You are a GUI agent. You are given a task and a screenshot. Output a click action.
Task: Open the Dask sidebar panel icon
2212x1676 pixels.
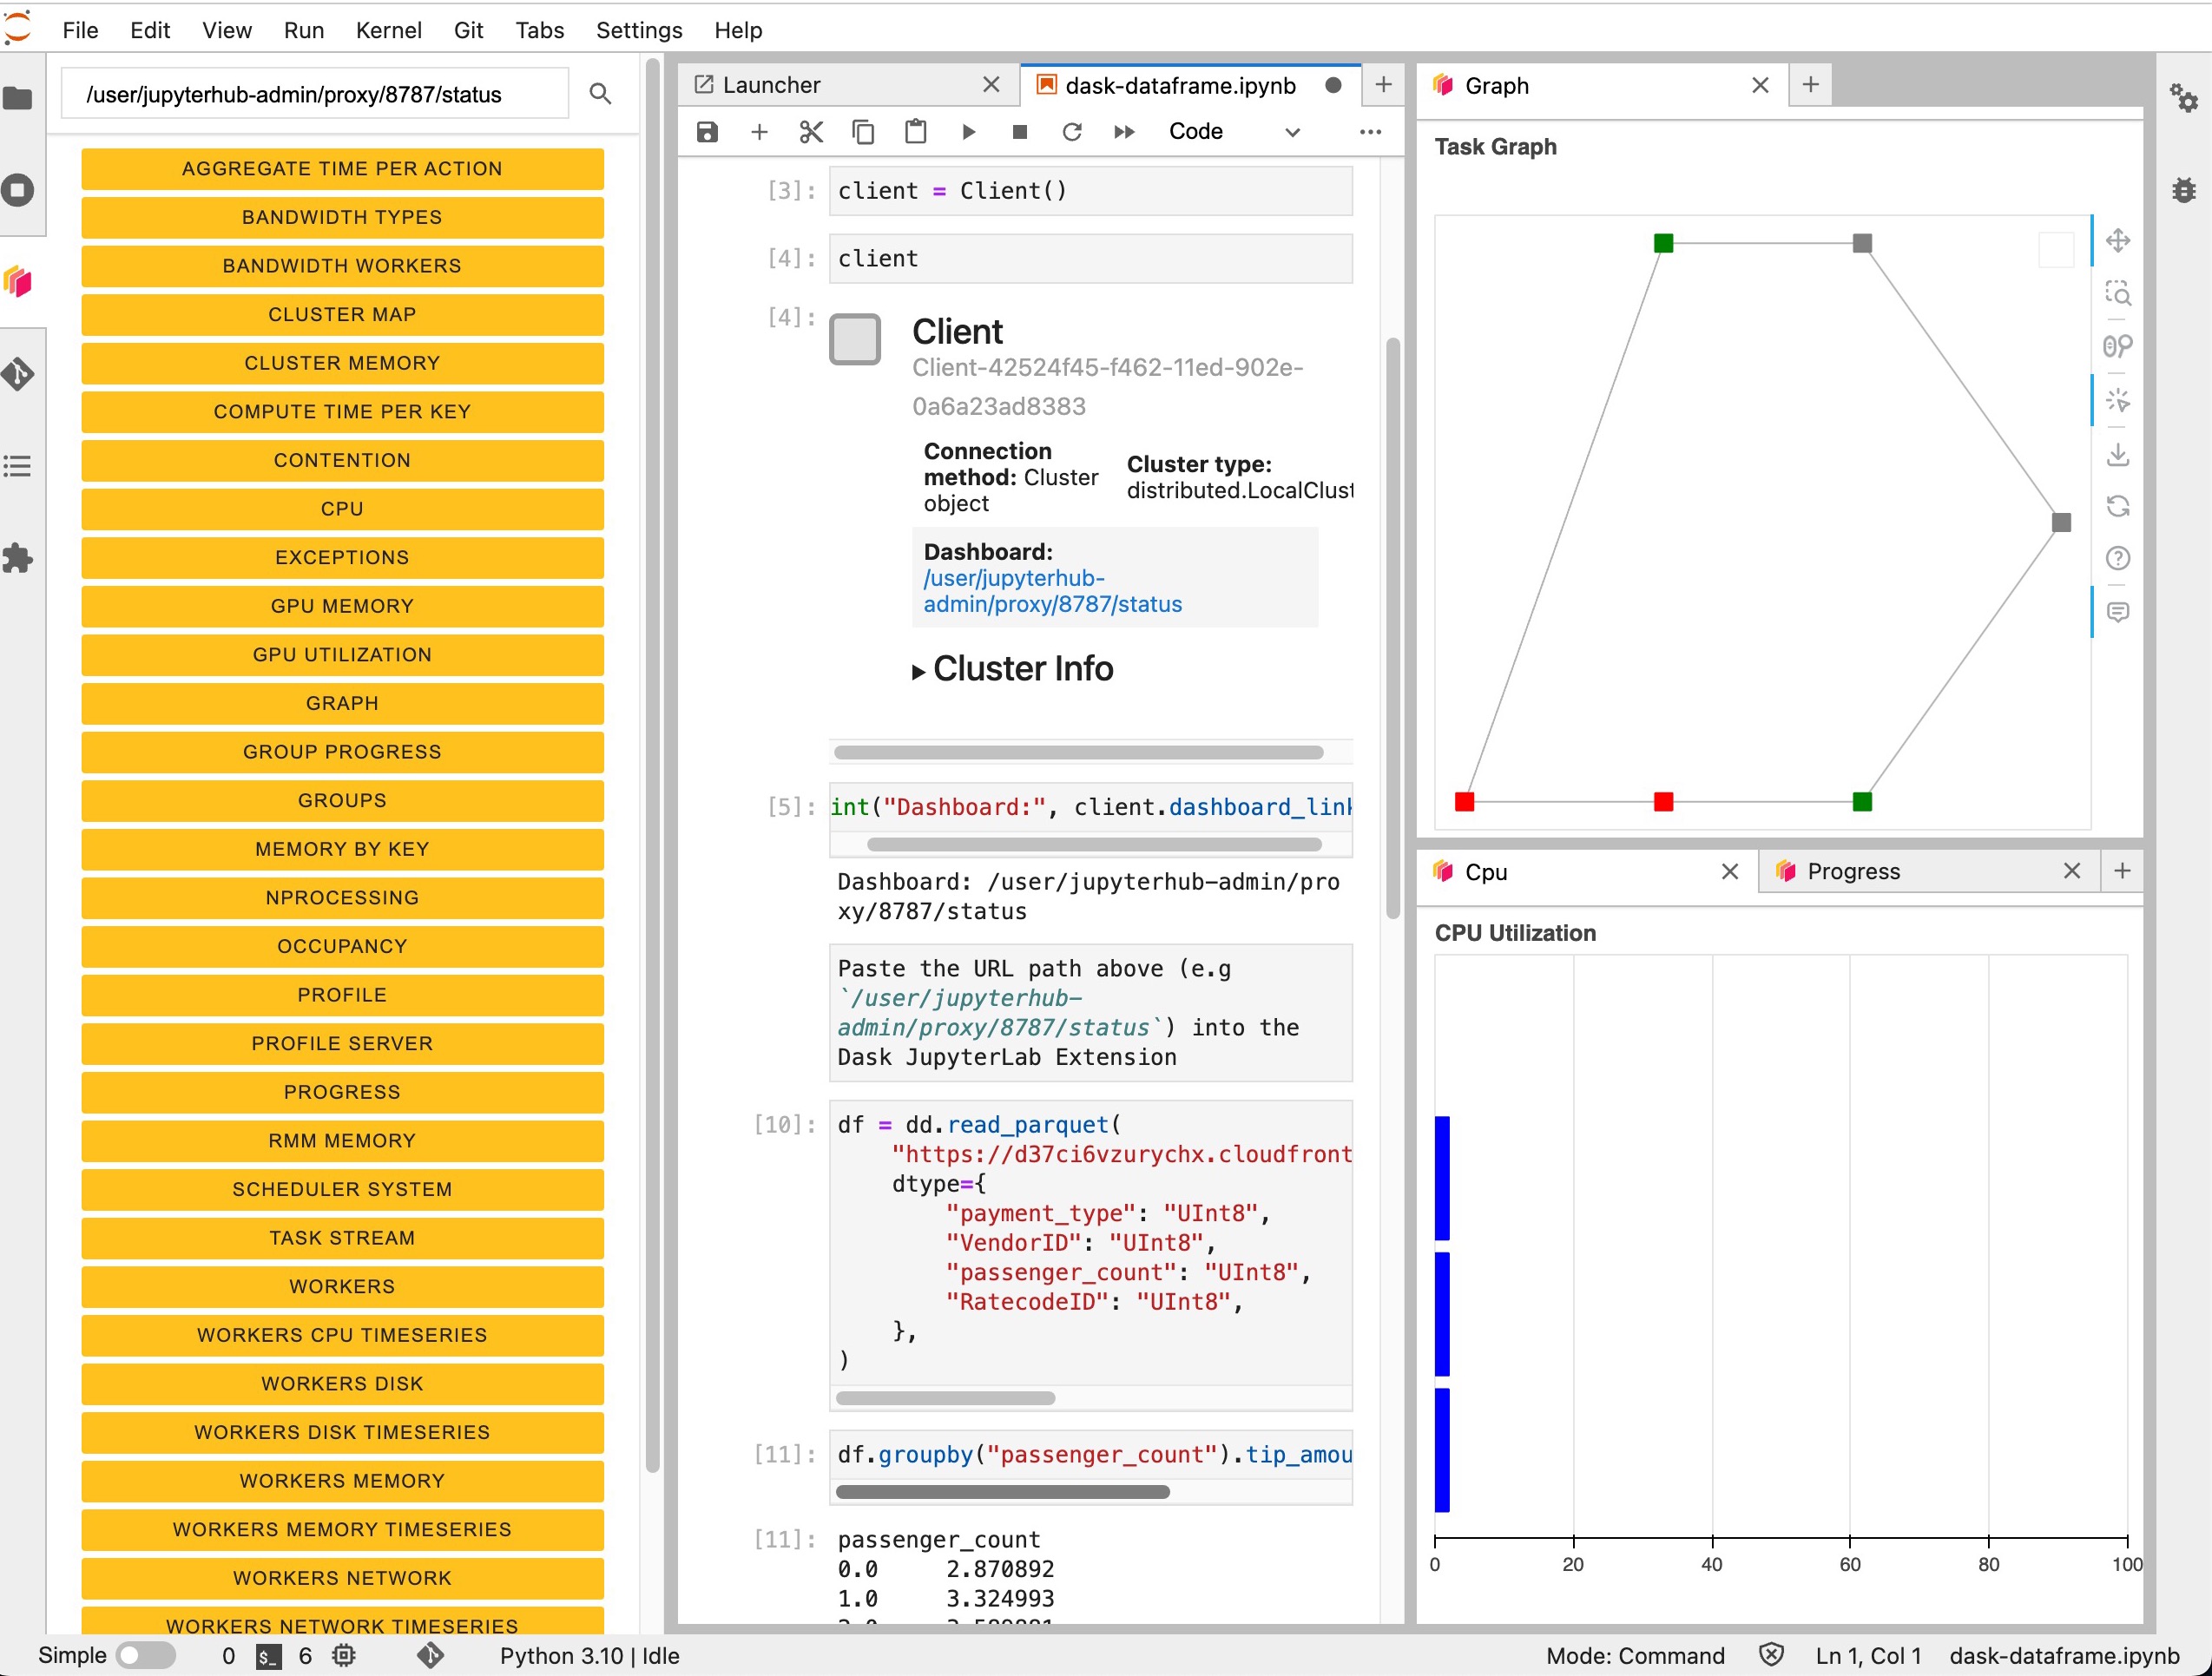point(18,281)
